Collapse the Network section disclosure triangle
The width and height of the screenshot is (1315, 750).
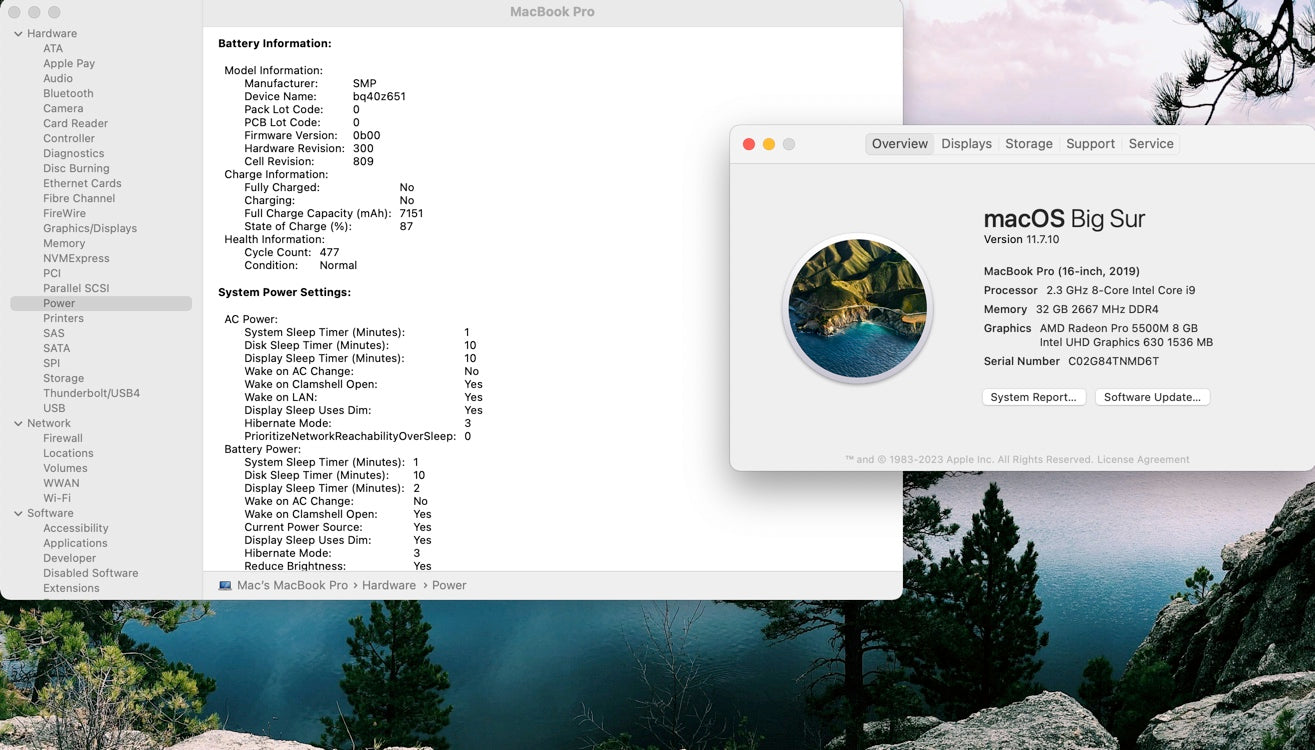point(18,424)
